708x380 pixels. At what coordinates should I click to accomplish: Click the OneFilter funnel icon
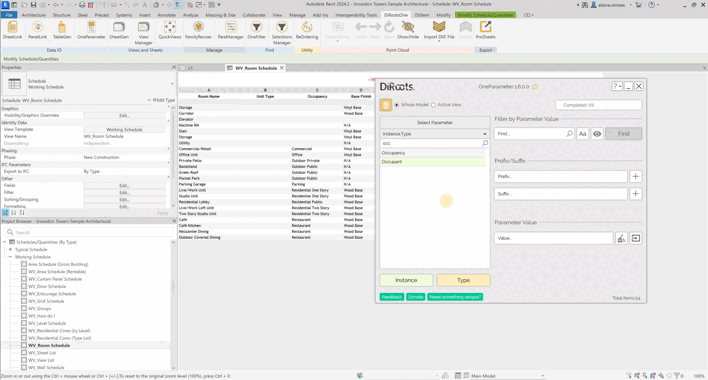pos(256,30)
